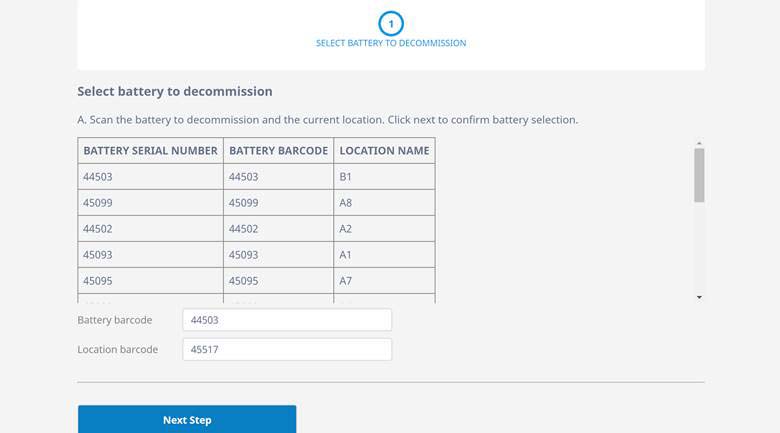
Task: Click the Location Name column header
Action: tap(384, 151)
